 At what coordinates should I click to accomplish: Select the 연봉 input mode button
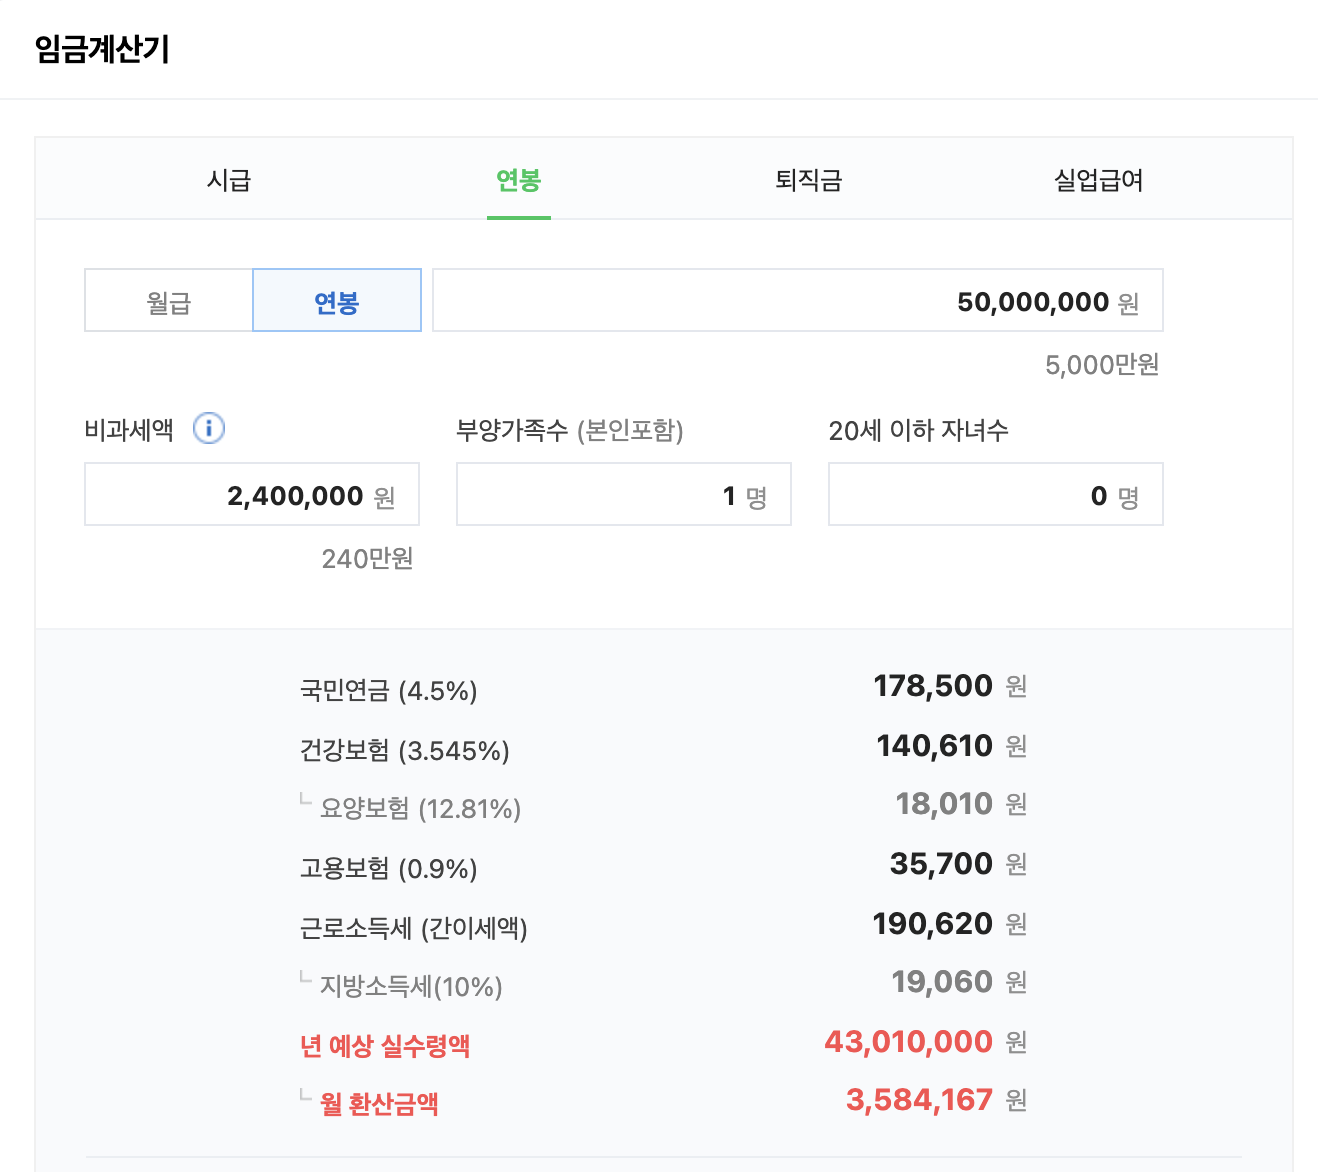[336, 300]
